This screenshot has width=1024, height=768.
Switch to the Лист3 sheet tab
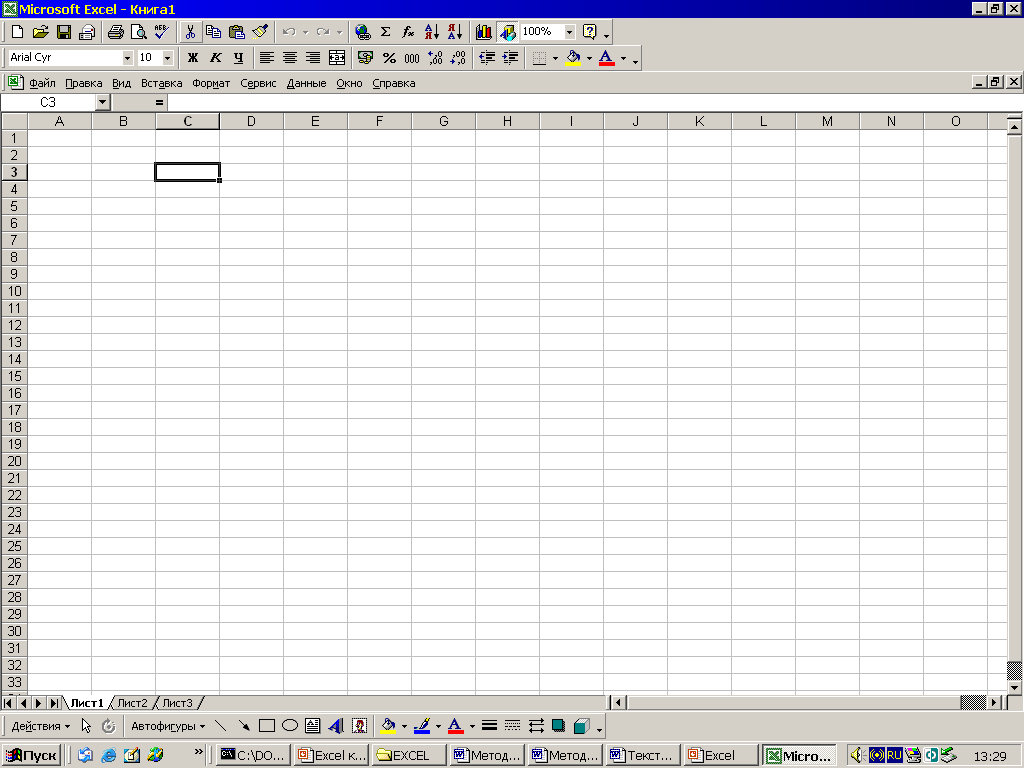click(x=178, y=703)
